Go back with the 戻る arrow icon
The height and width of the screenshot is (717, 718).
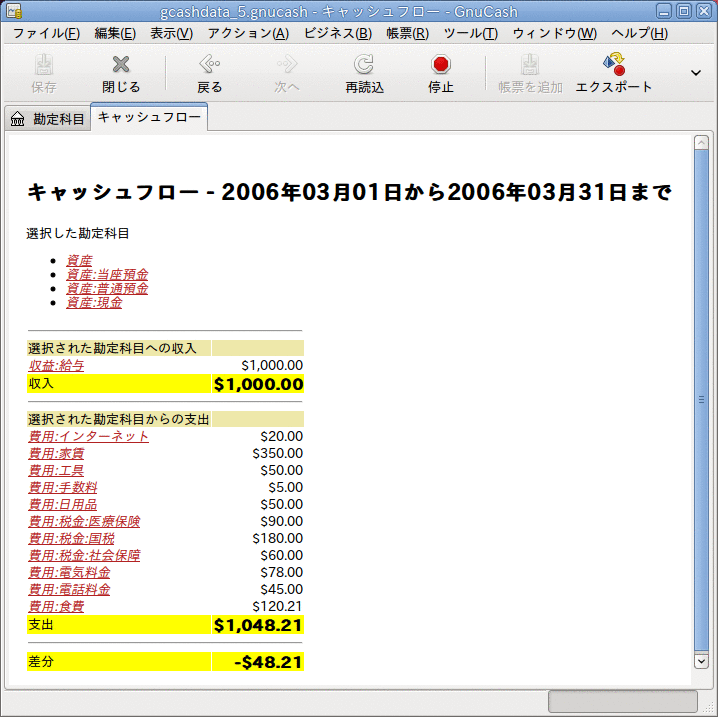[x=210, y=65]
